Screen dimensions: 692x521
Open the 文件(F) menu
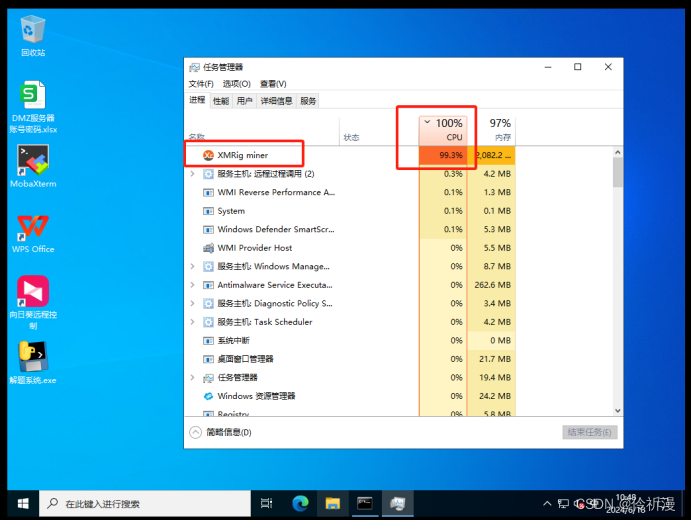[x=201, y=84]
